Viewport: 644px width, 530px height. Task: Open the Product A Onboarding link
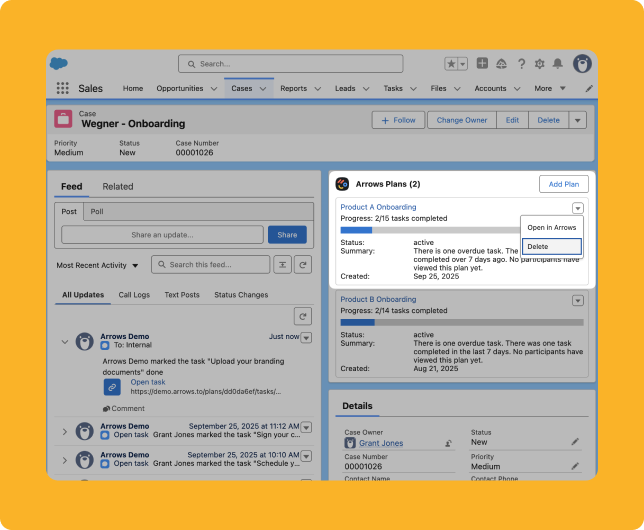(378, 207)
